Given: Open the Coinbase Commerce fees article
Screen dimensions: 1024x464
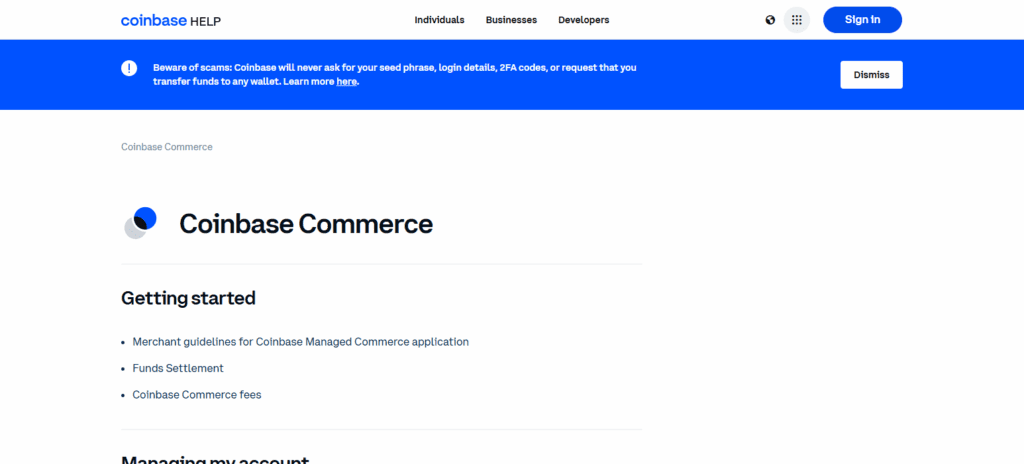Looking at the screenshot, I should [197, 395].
